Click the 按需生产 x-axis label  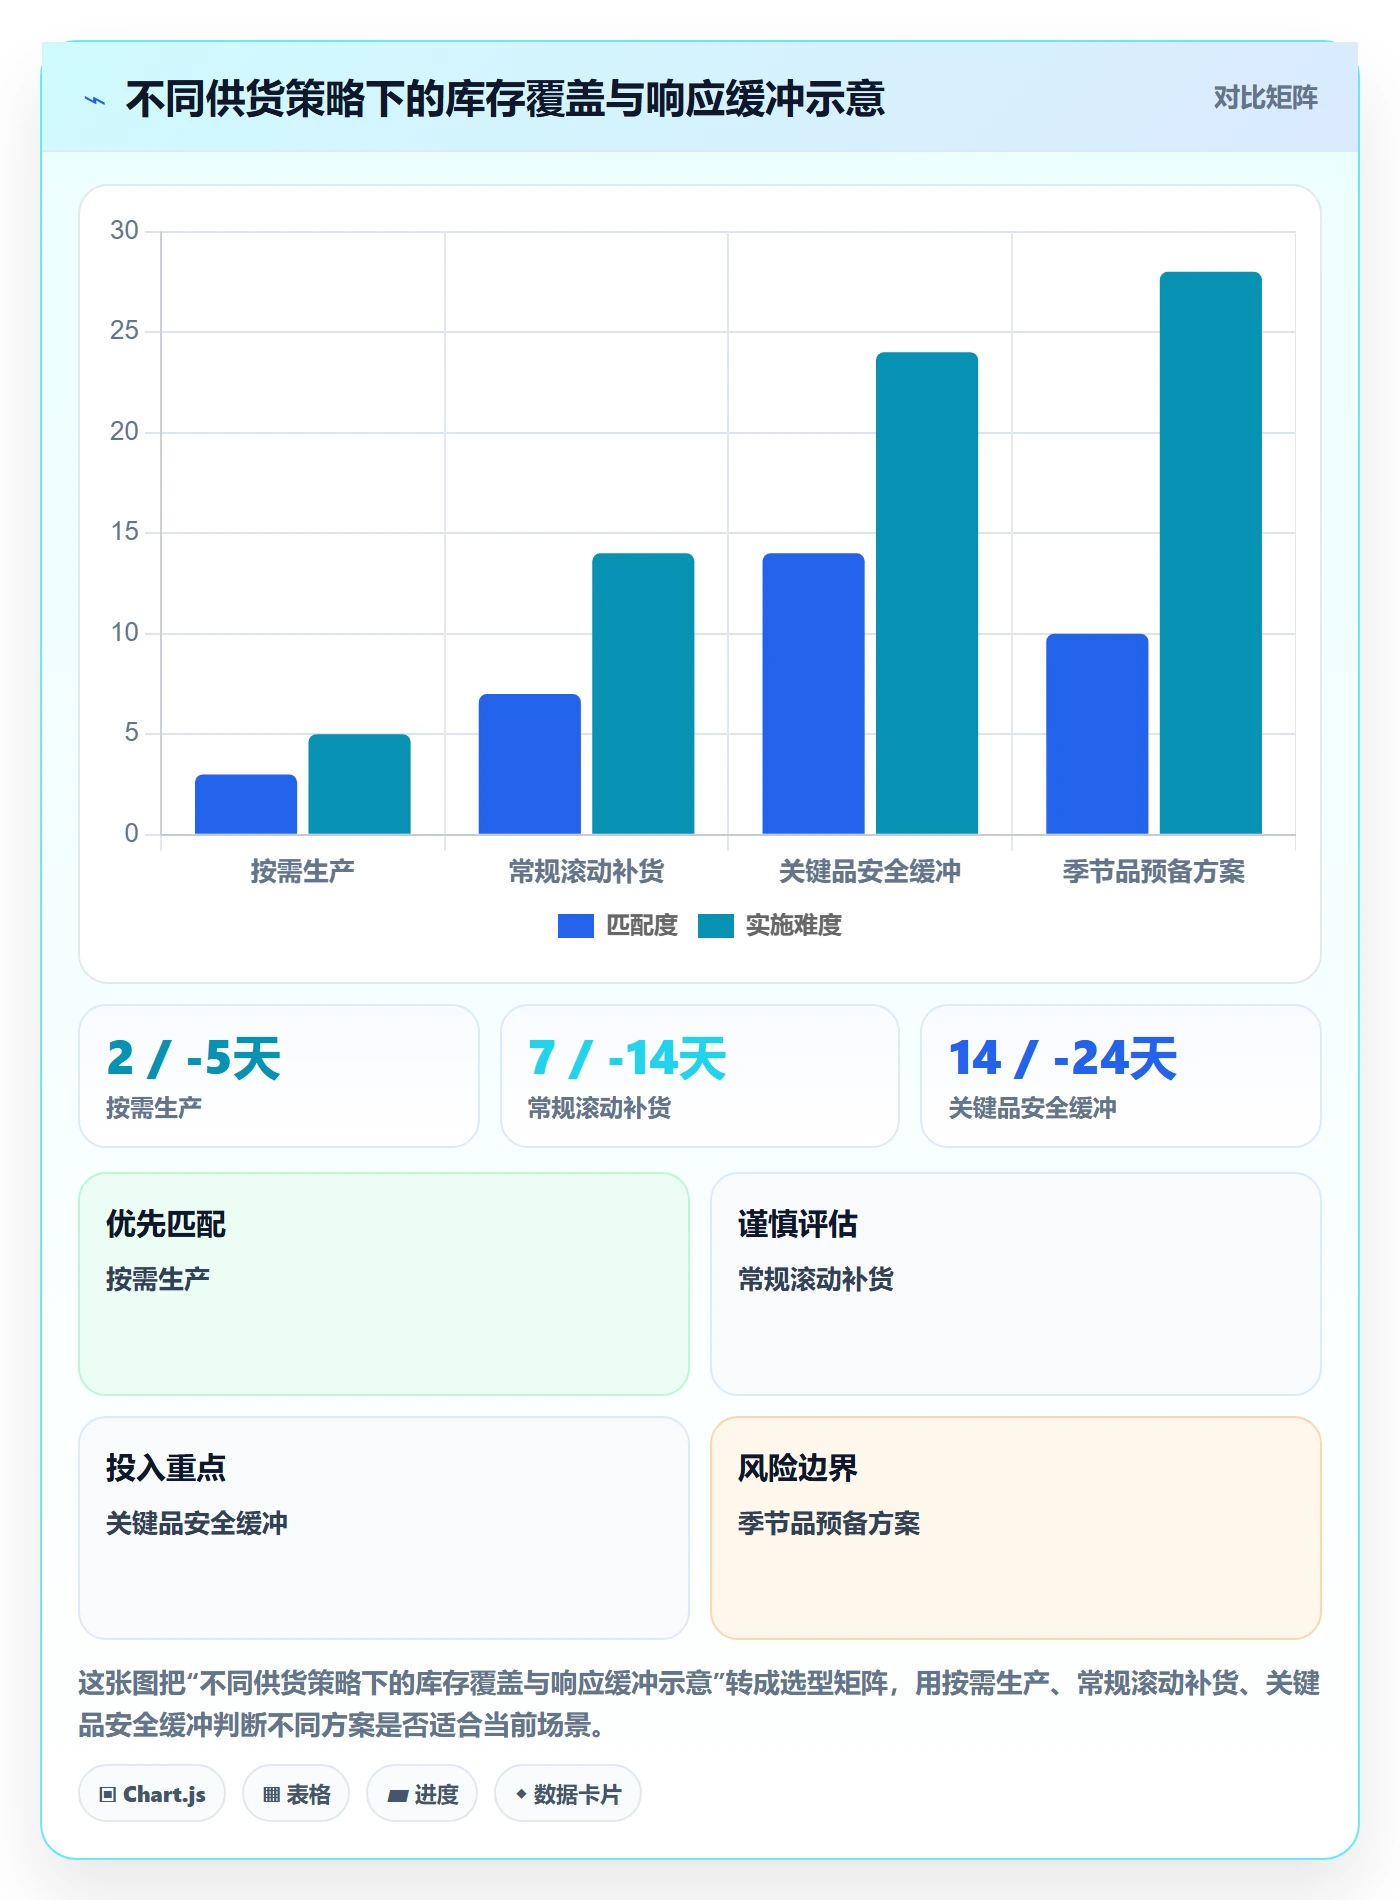pos(302,871)
